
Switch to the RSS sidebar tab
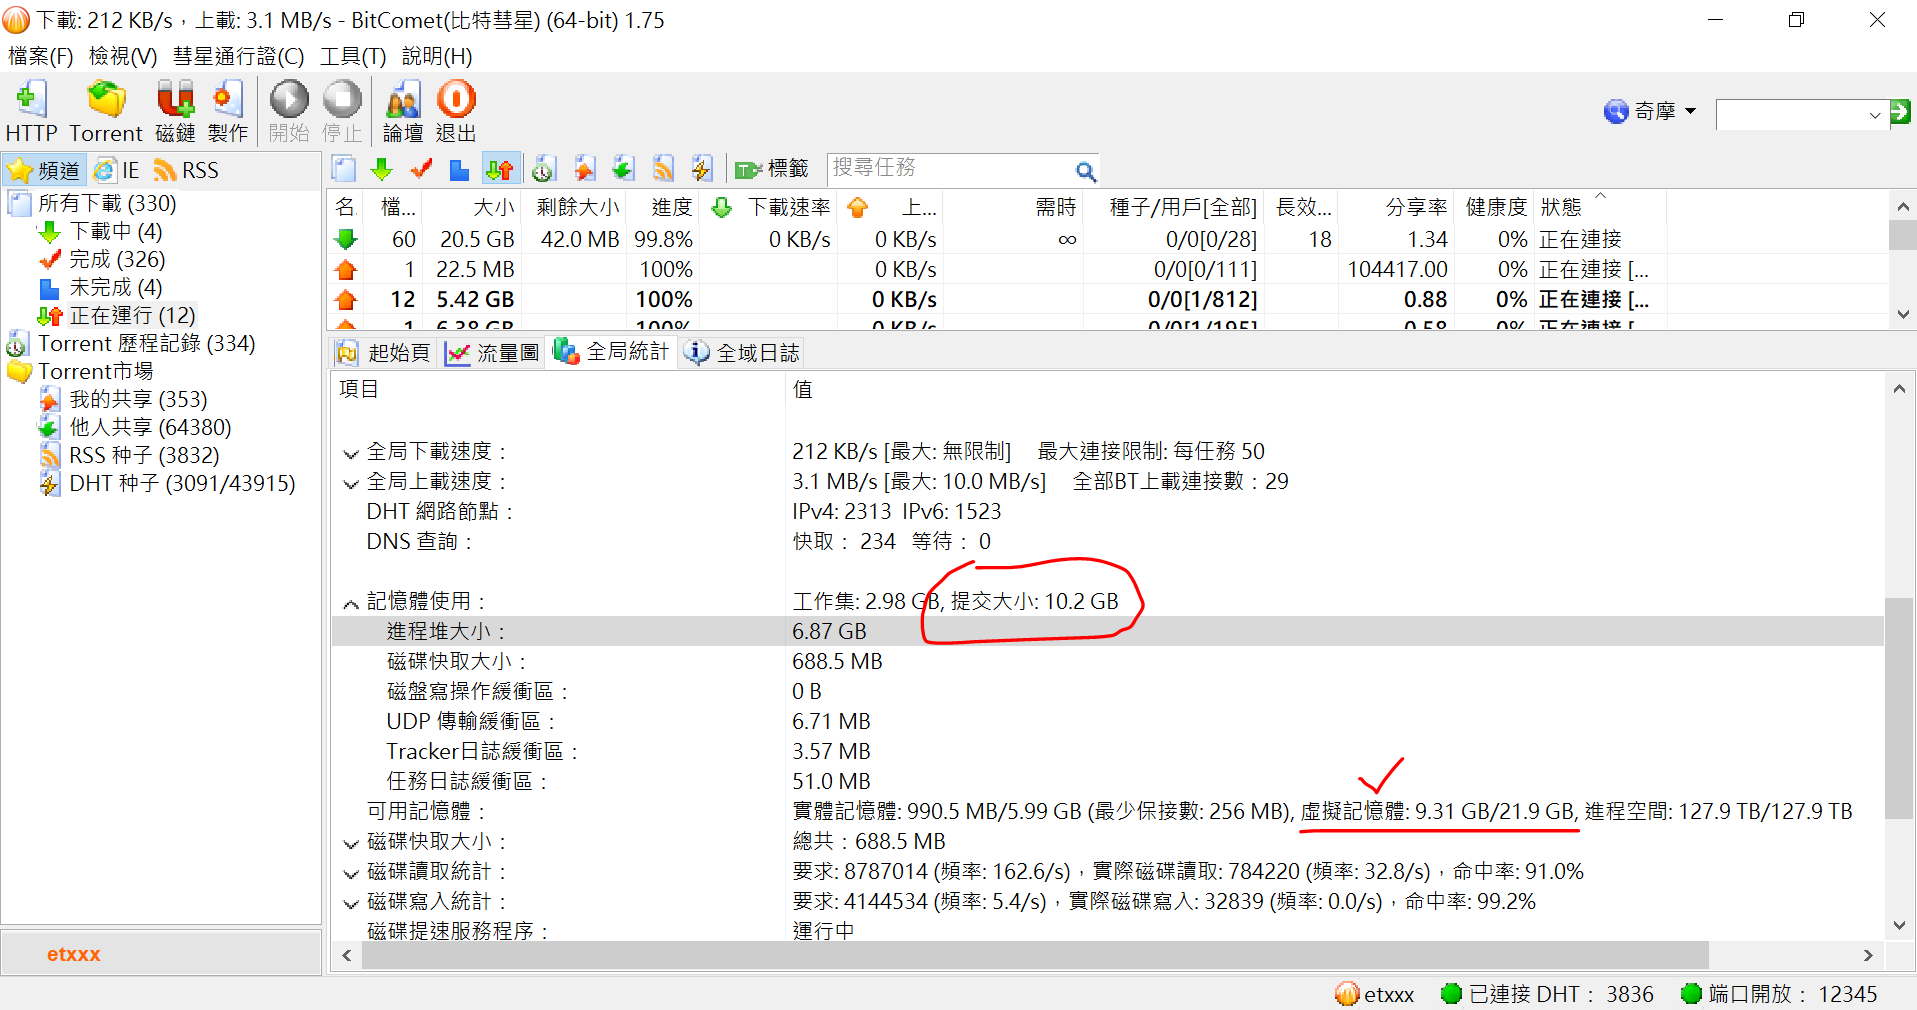187,170
